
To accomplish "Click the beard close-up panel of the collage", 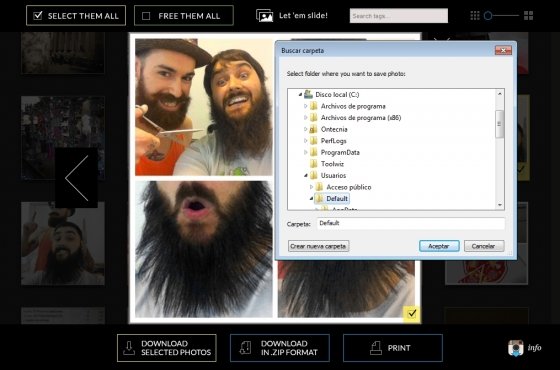I will click(x=204, y=249).
